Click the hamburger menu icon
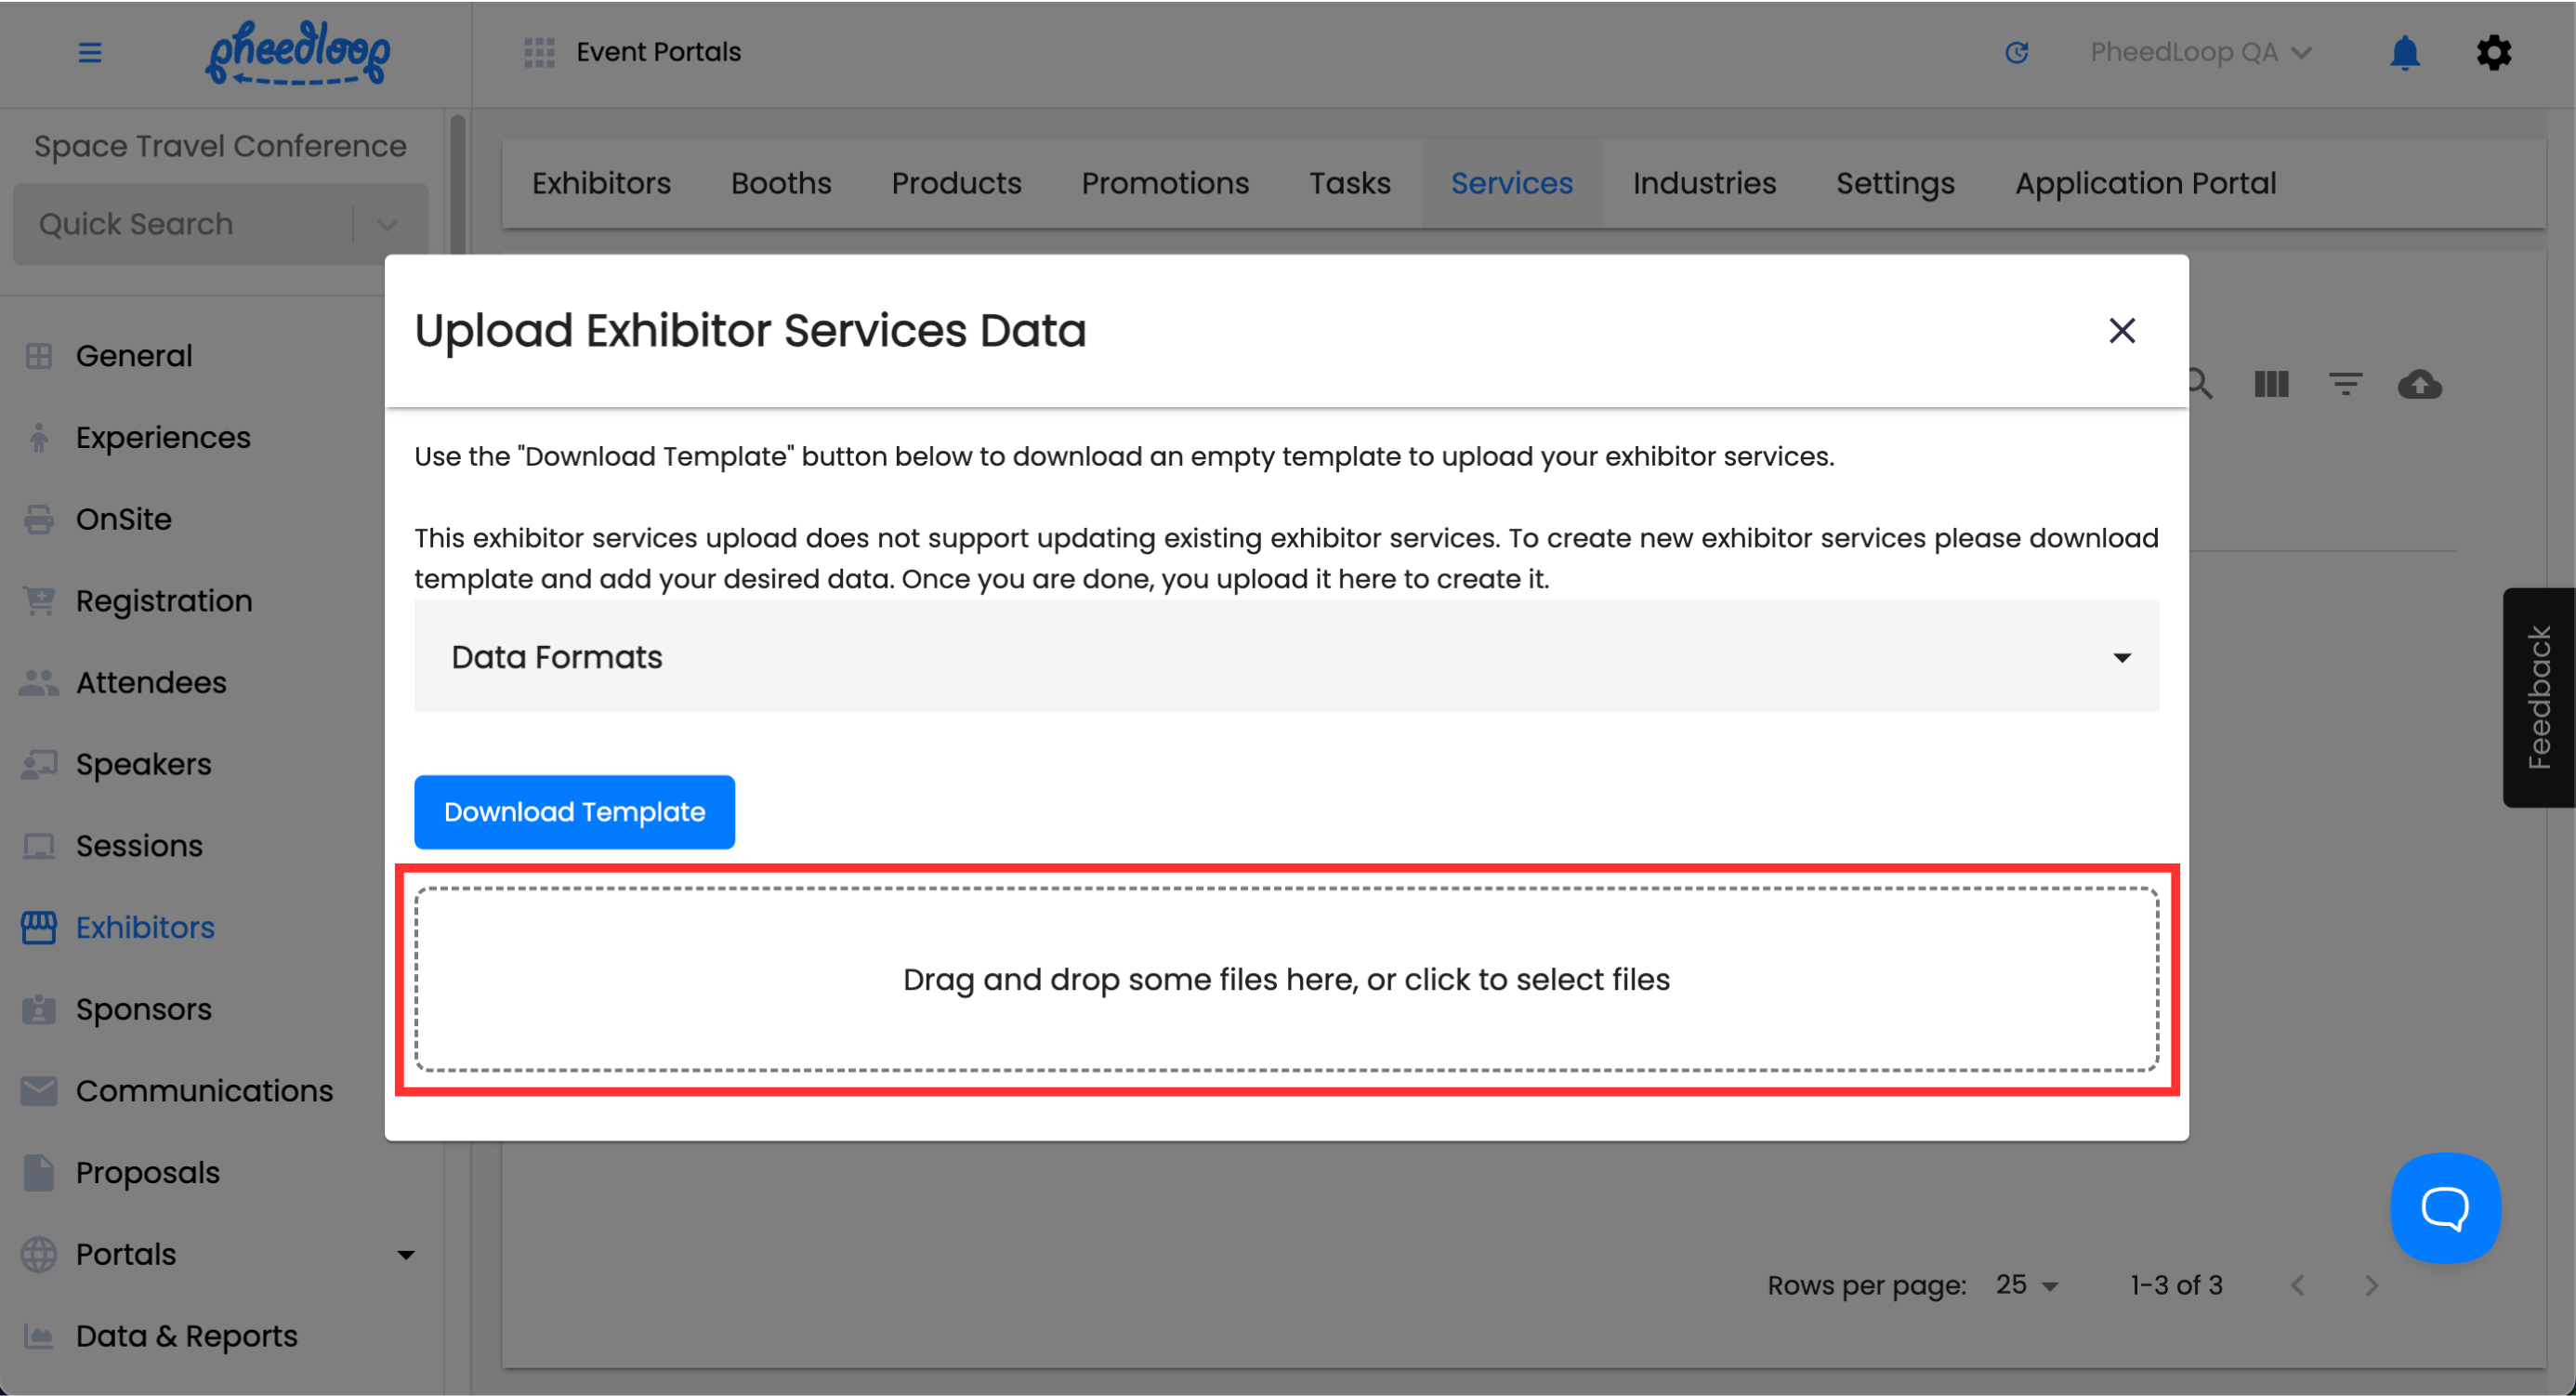The width and height of the screenshot is (2576, 1396). [90, 52]
